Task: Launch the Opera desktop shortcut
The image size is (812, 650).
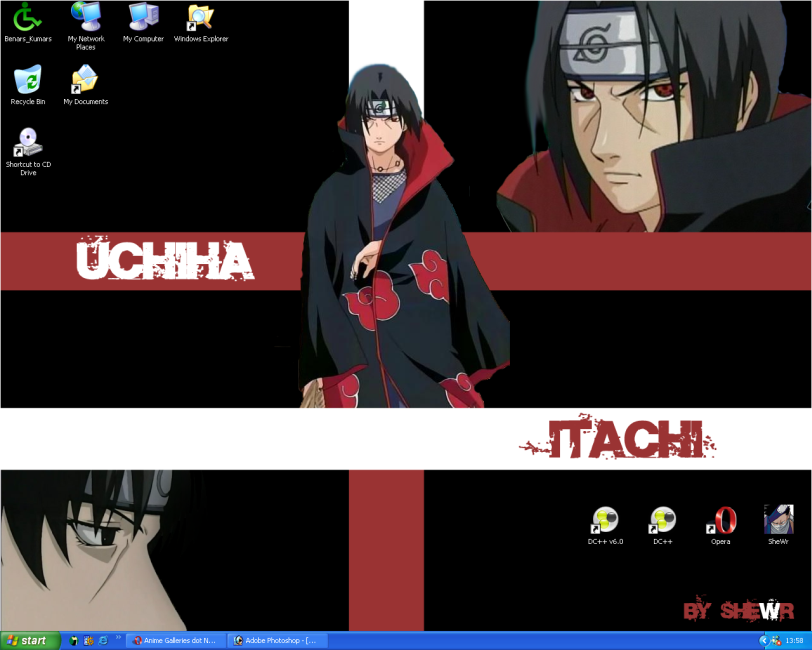Action: [721, 525]
